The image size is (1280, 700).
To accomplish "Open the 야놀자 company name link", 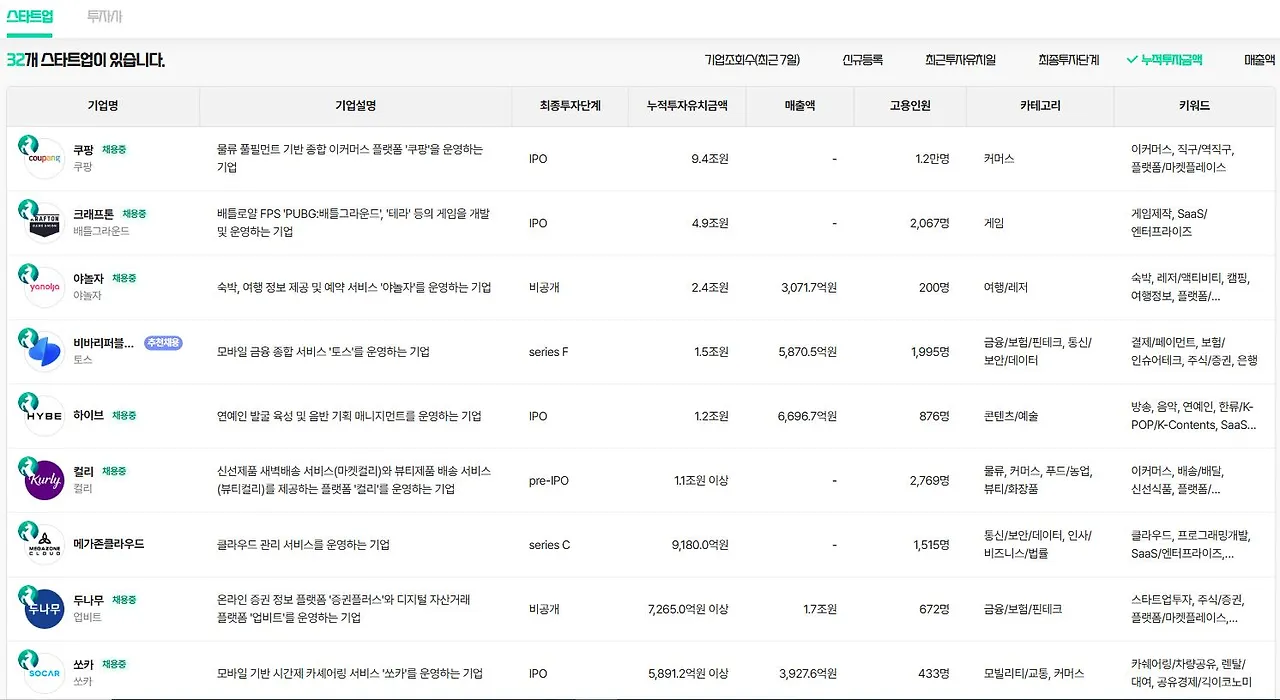I will point(88,278).
